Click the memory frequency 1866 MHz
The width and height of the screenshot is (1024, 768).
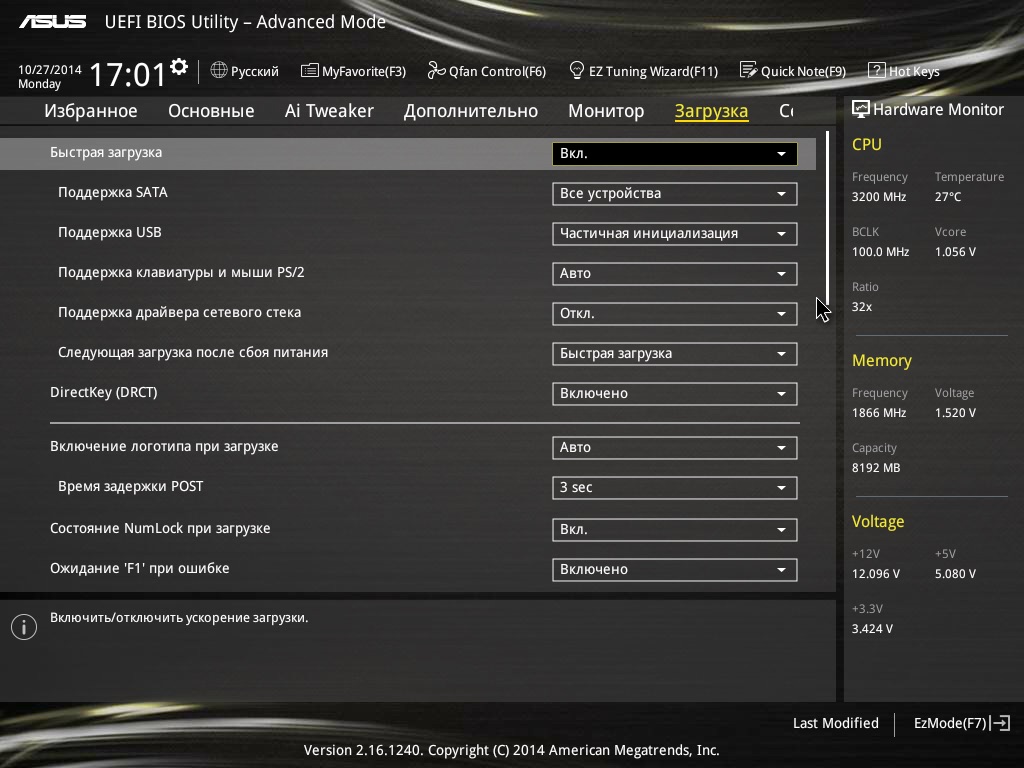pyautogui.click(x=879, y=413)
